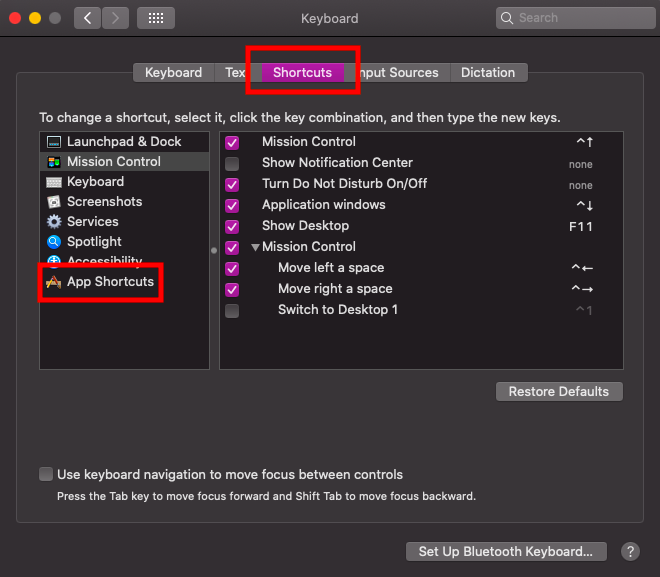Screen dimensions: 660x577
Task: Click Restore Defaults button
Action: click(559, 391)
